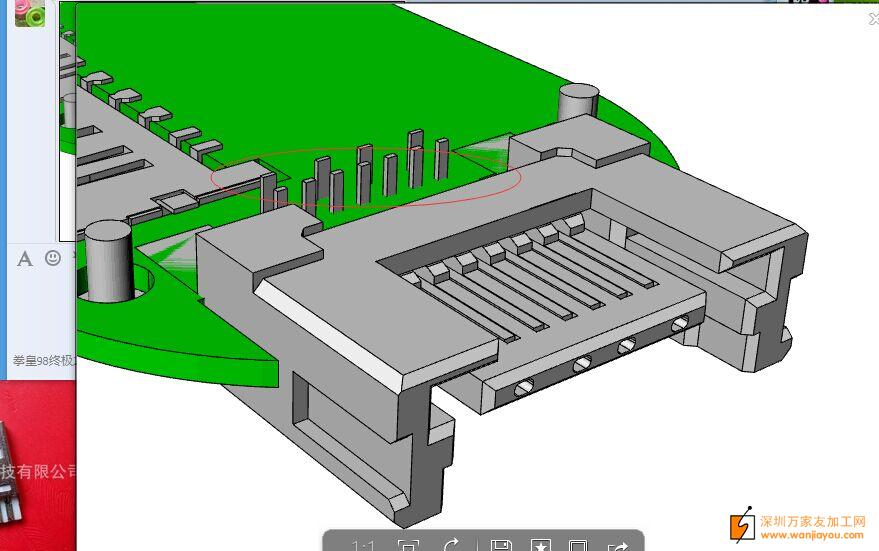Click the gray cylindrical post at the top right
Screen dimensions: 879x551
[x=578, y=104]
